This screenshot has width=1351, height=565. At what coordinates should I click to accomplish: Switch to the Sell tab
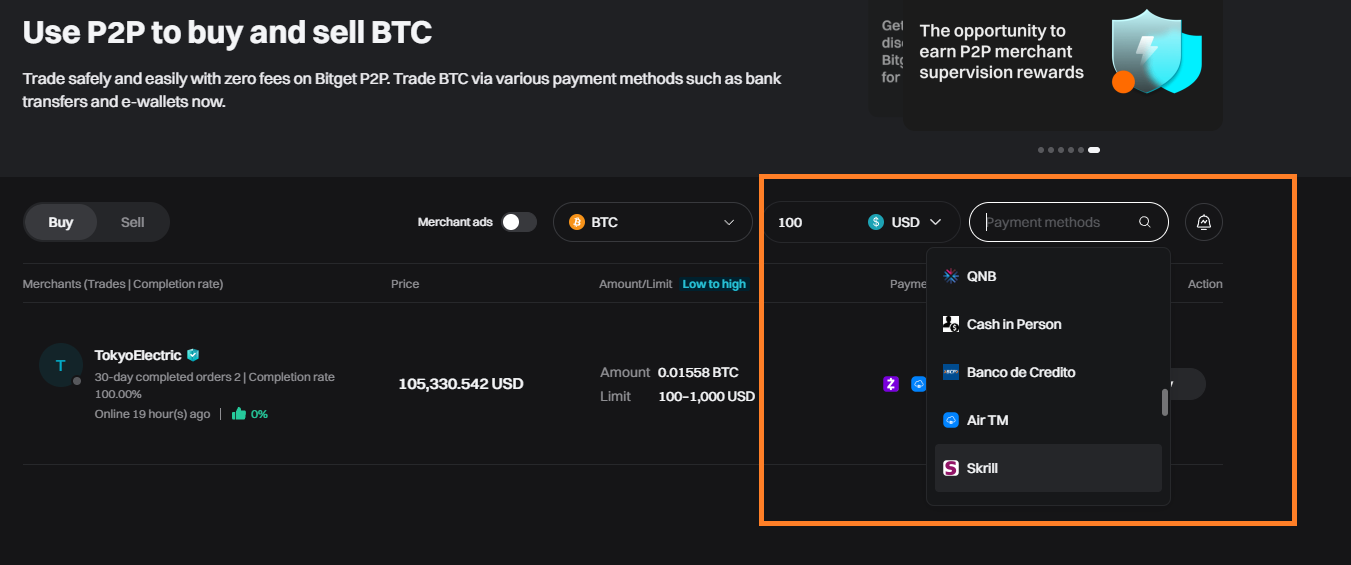(x=132, y=222)
